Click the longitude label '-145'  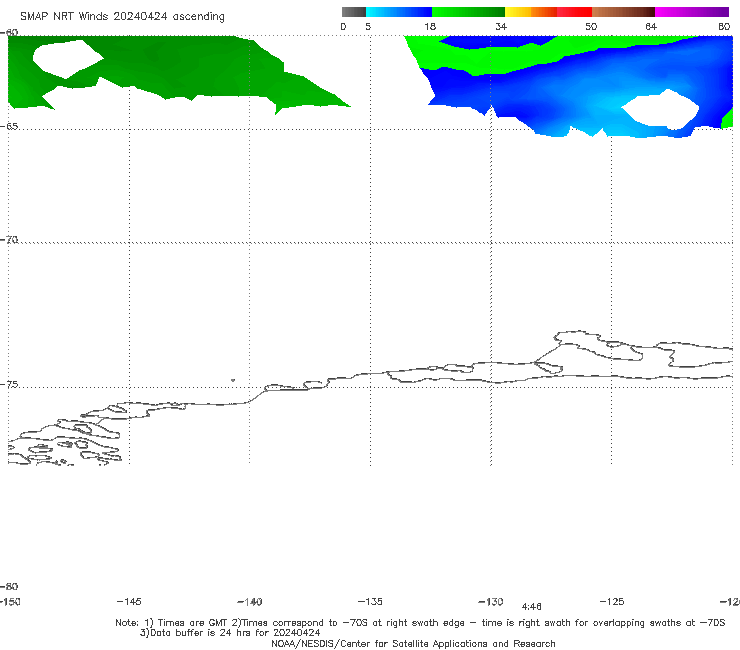[129, 601]
